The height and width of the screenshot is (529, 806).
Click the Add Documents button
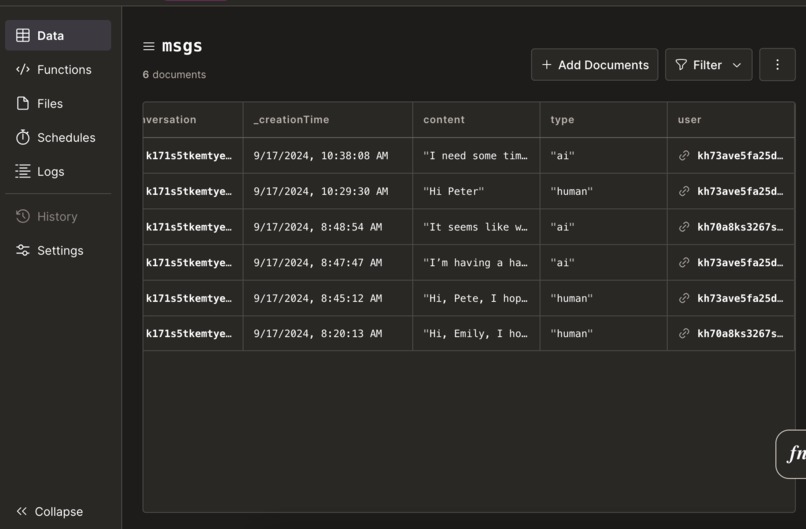595,65
